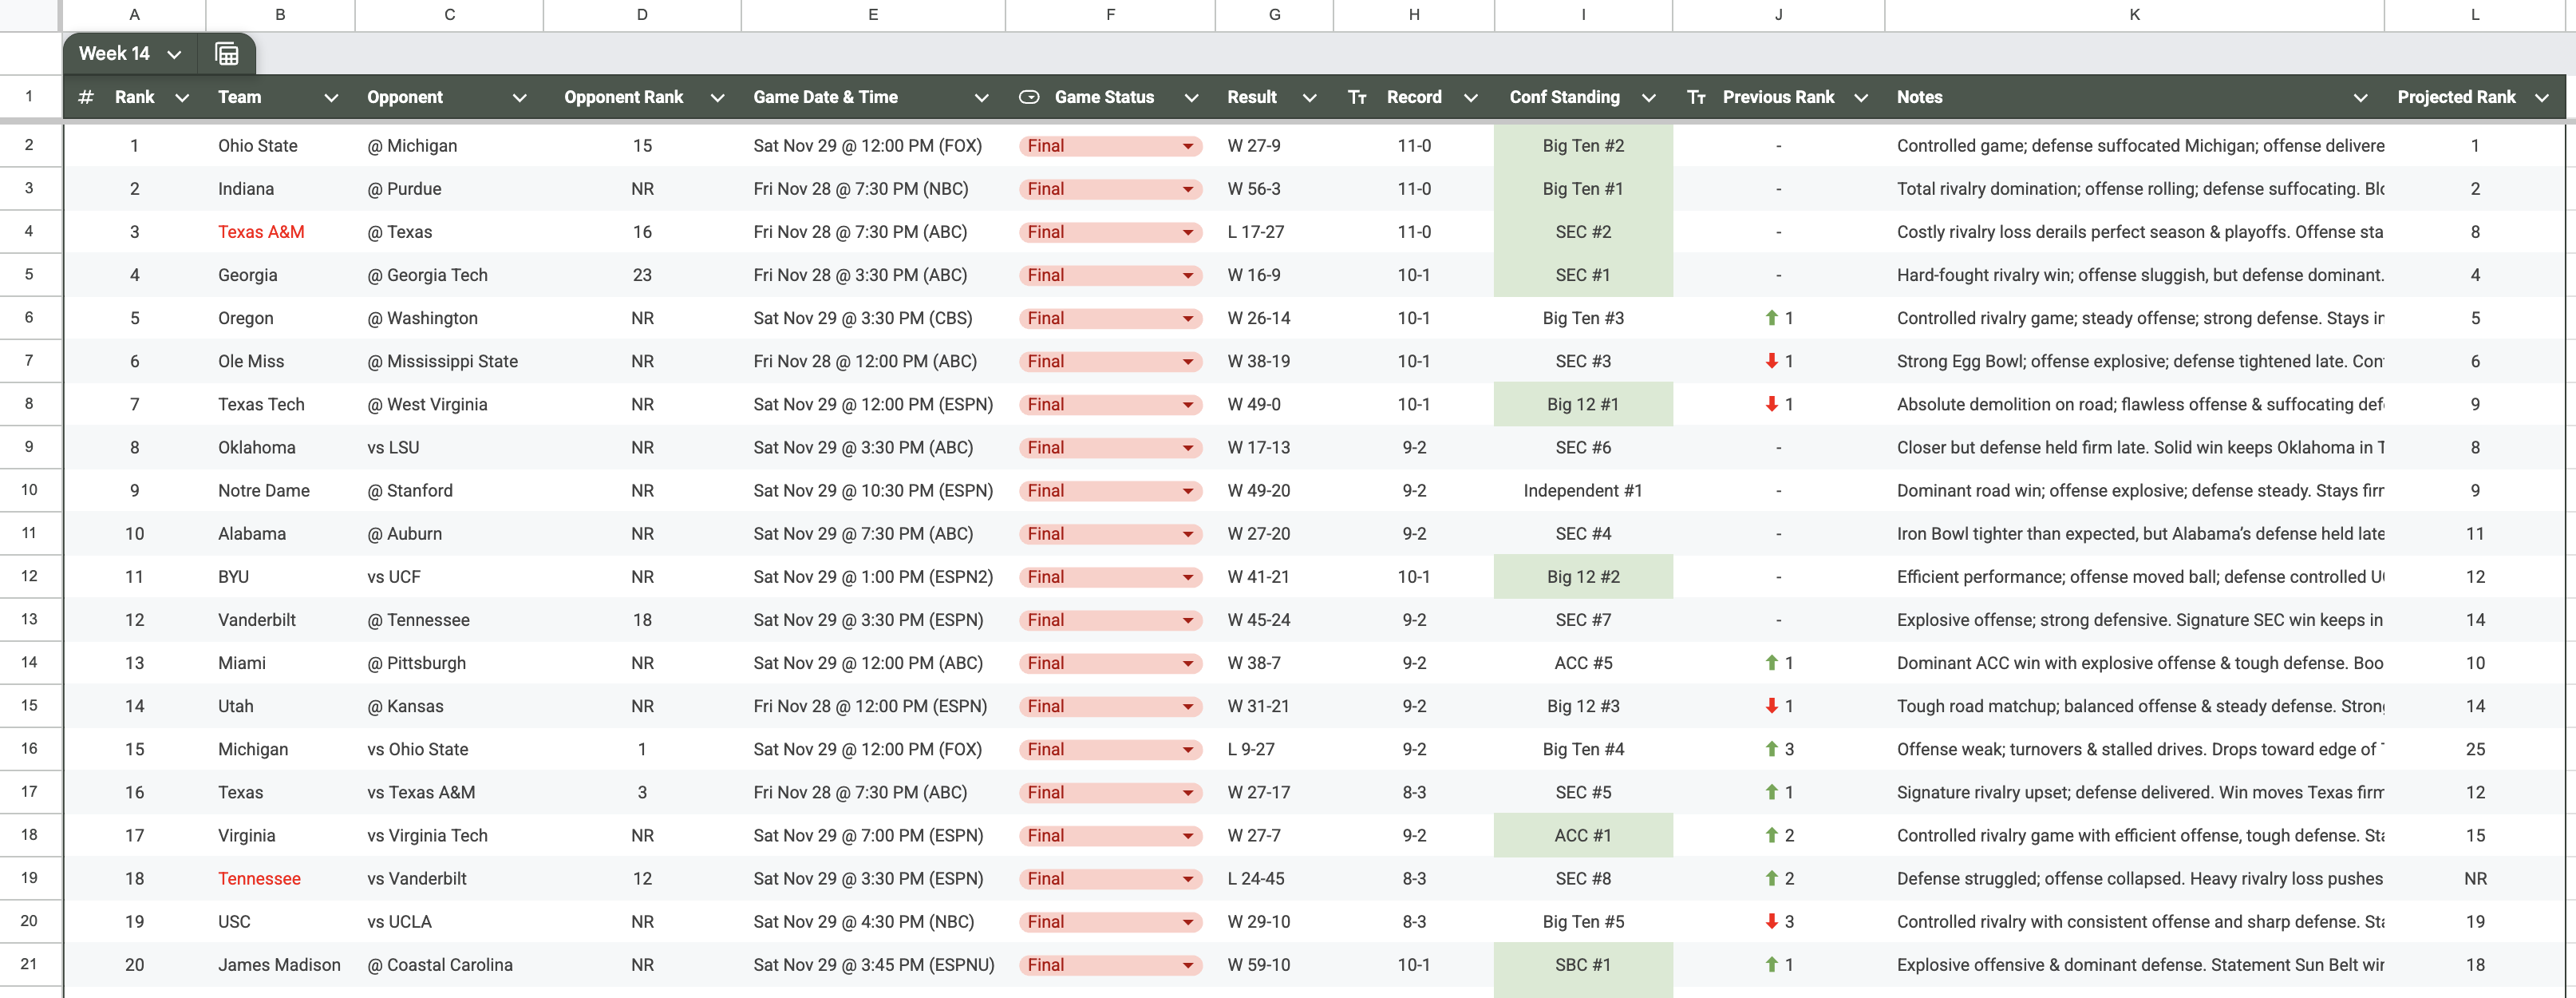The image size is (2576, 998).
Task: Click green Big 12 #1 standing cell
Action: point(1583,404)
